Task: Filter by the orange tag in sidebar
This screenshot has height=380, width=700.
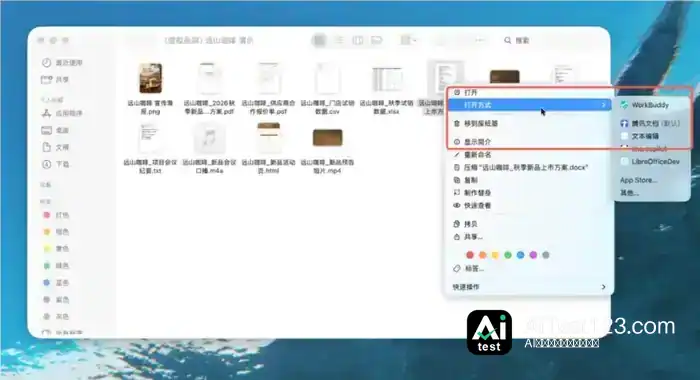Action: [56, 232]
